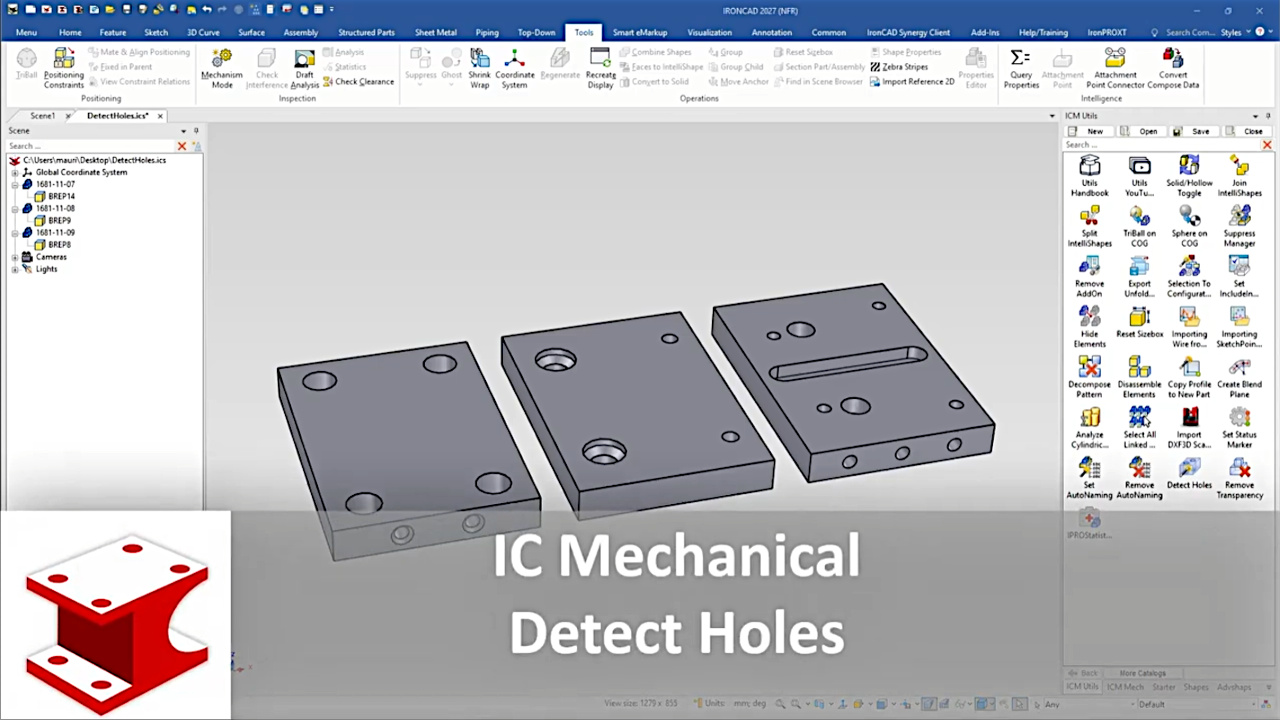Screen dimensions: 1280x720
Task: Open Set Status Marker utility
Action: point(1239,427)
